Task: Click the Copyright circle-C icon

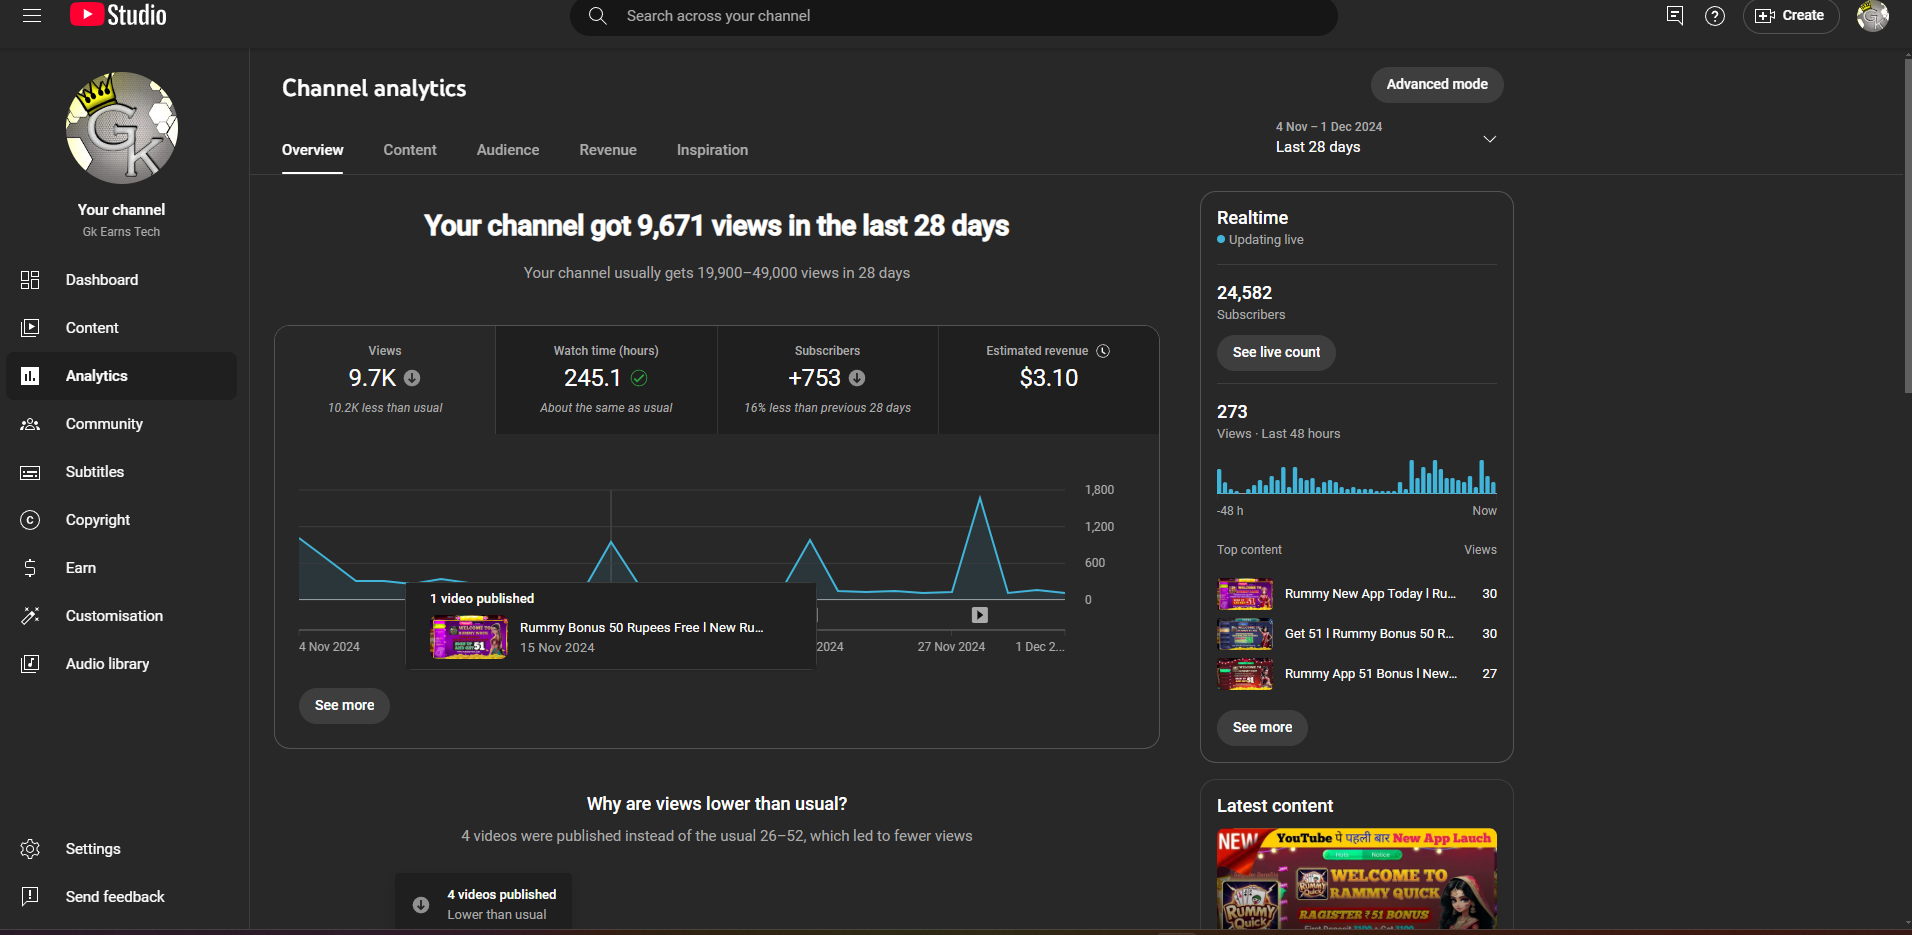Action: pos(30,520)
